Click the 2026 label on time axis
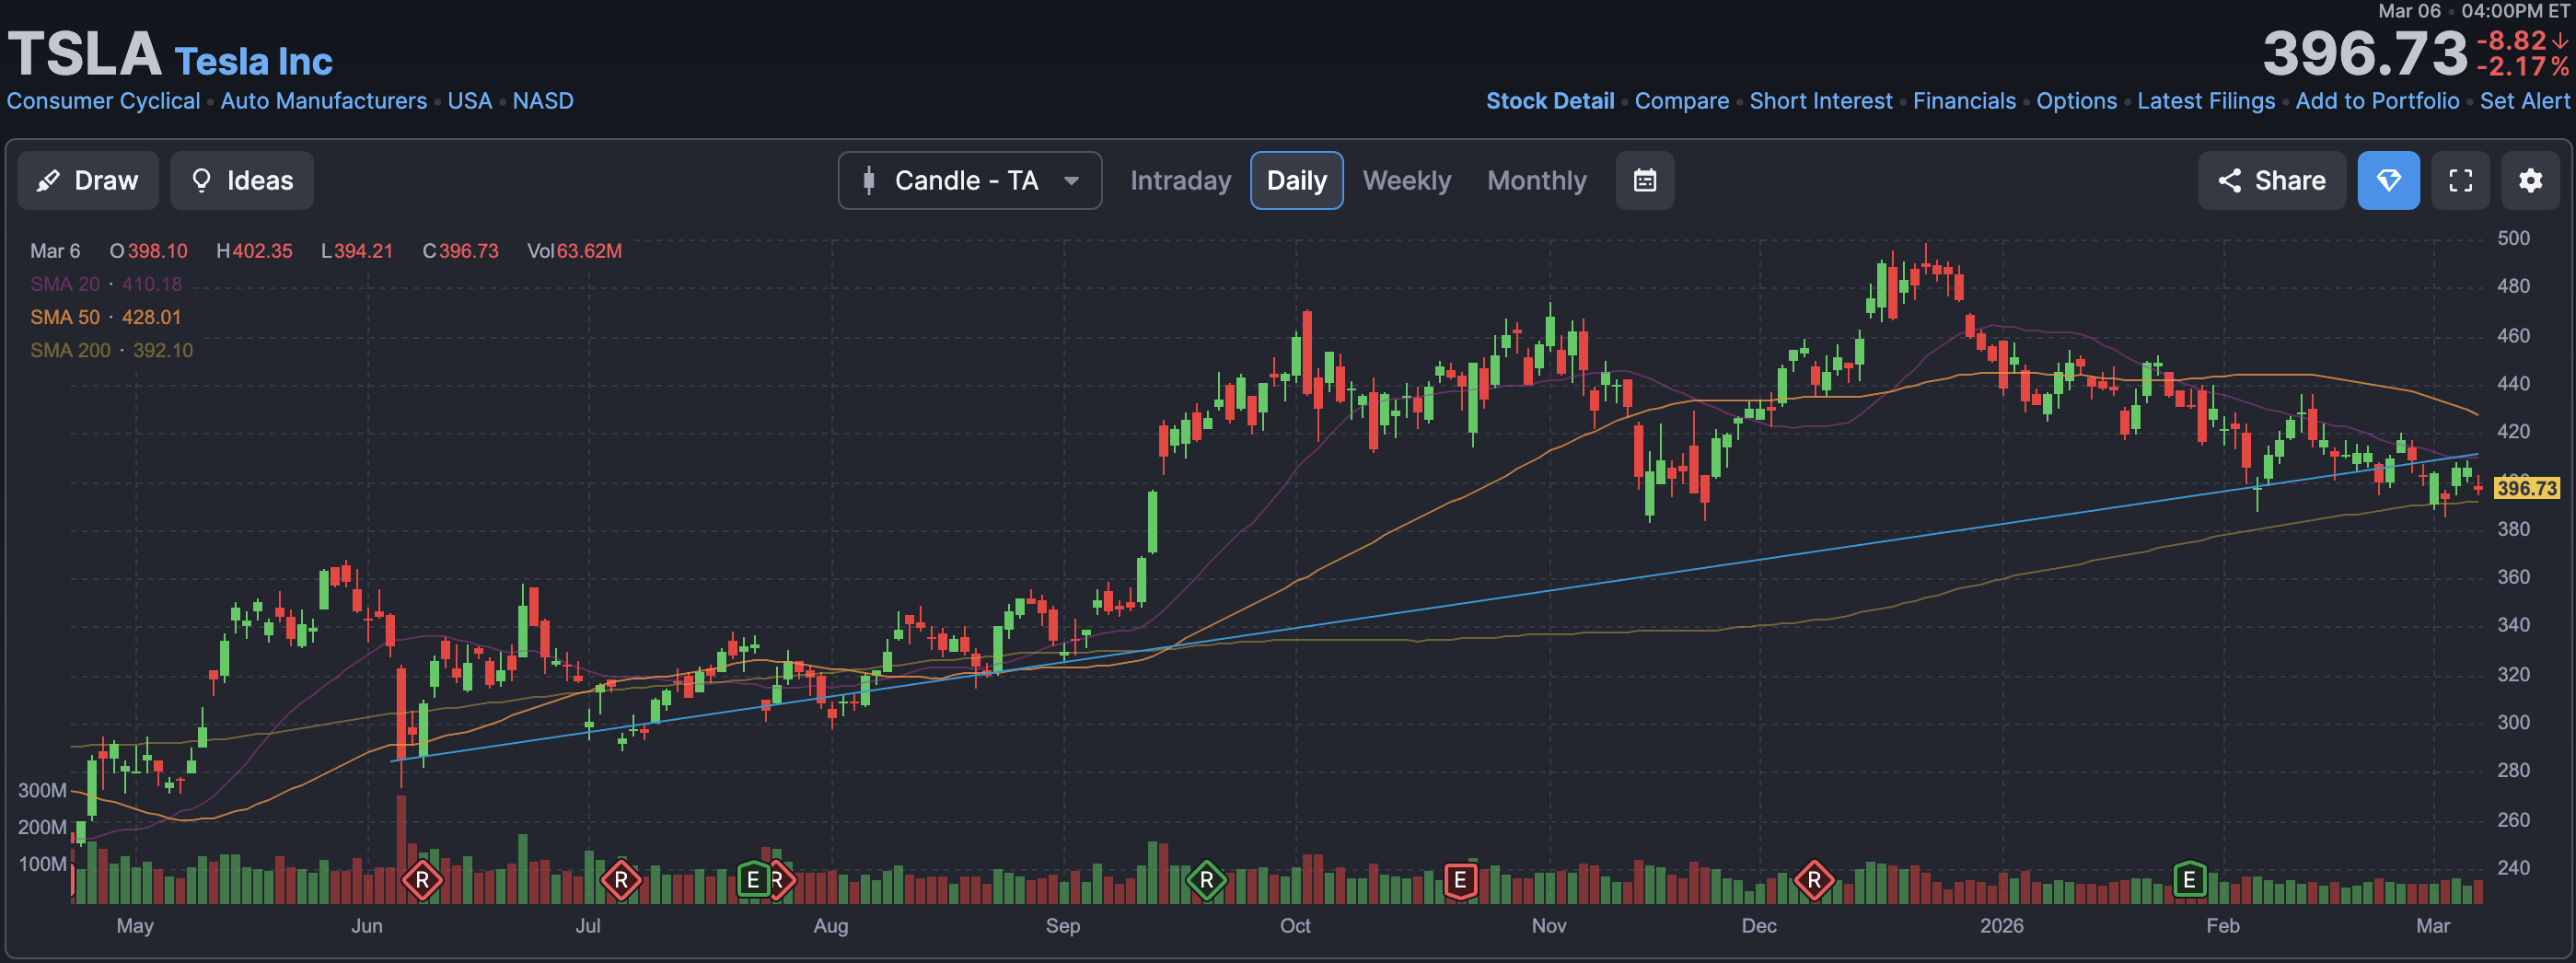Viewport: 2576px width, 963px height. tap(2001, 926)
